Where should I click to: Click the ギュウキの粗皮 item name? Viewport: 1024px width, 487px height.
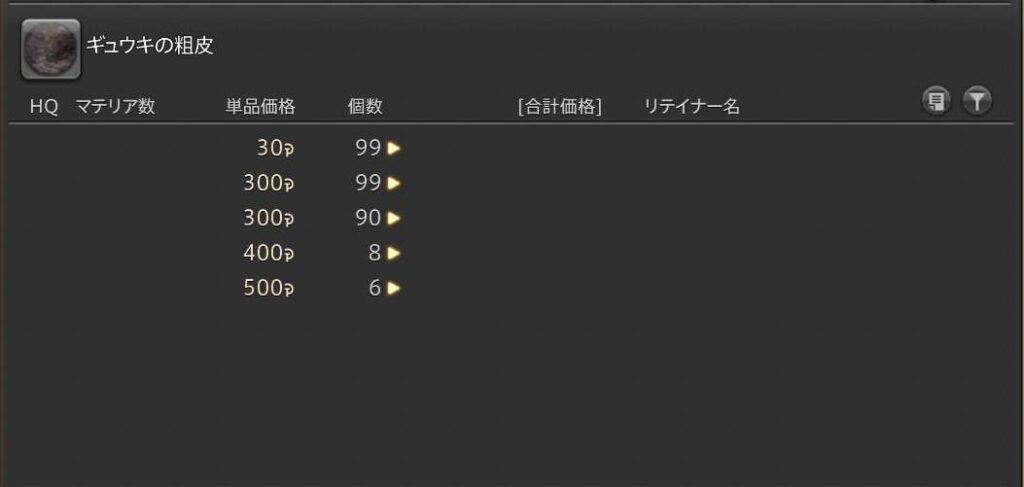(x=150, y=46)
